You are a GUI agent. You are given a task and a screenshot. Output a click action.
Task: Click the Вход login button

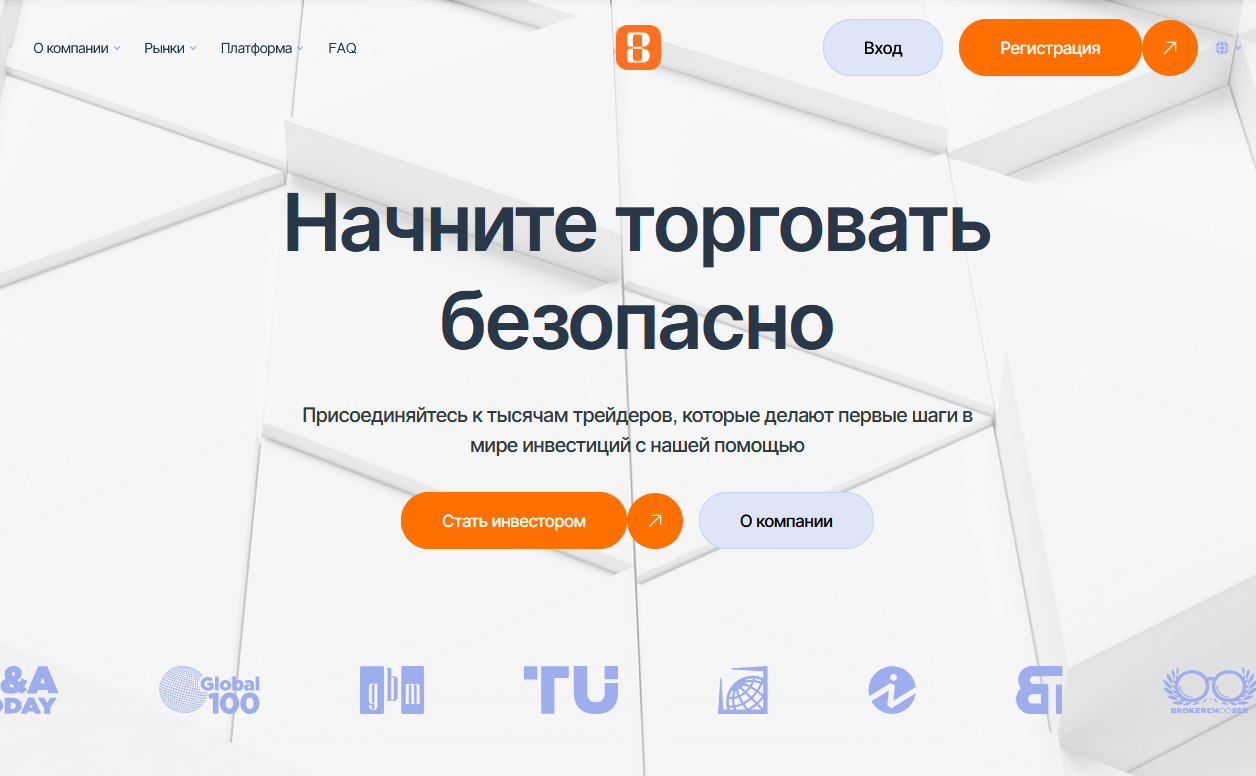883,48
